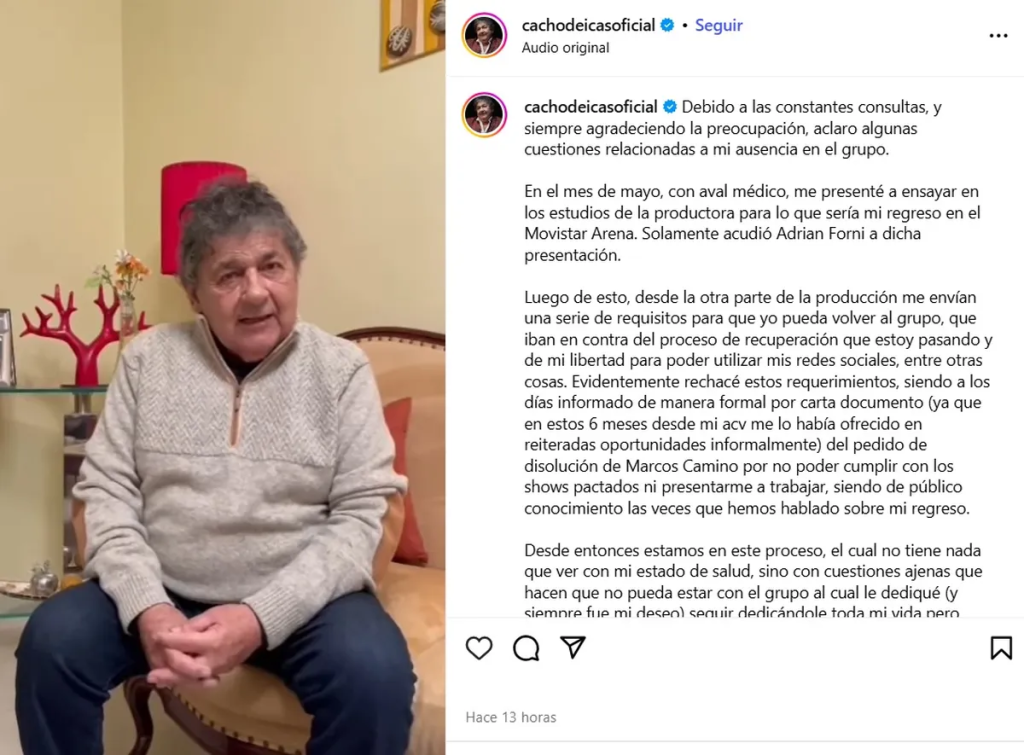
Task: Save the post with the bookmark icon
Action: (1001, 648)
